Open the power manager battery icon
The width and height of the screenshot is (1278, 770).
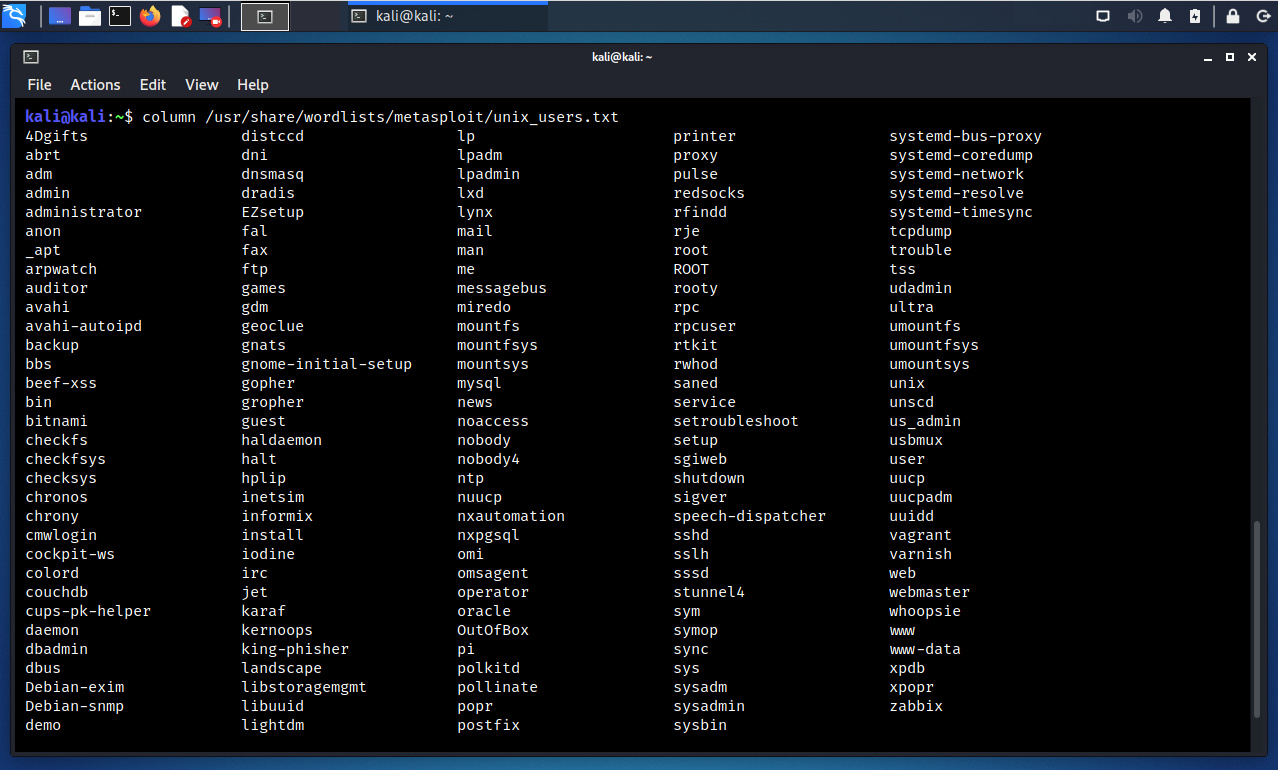click(x=1195, y=16)
